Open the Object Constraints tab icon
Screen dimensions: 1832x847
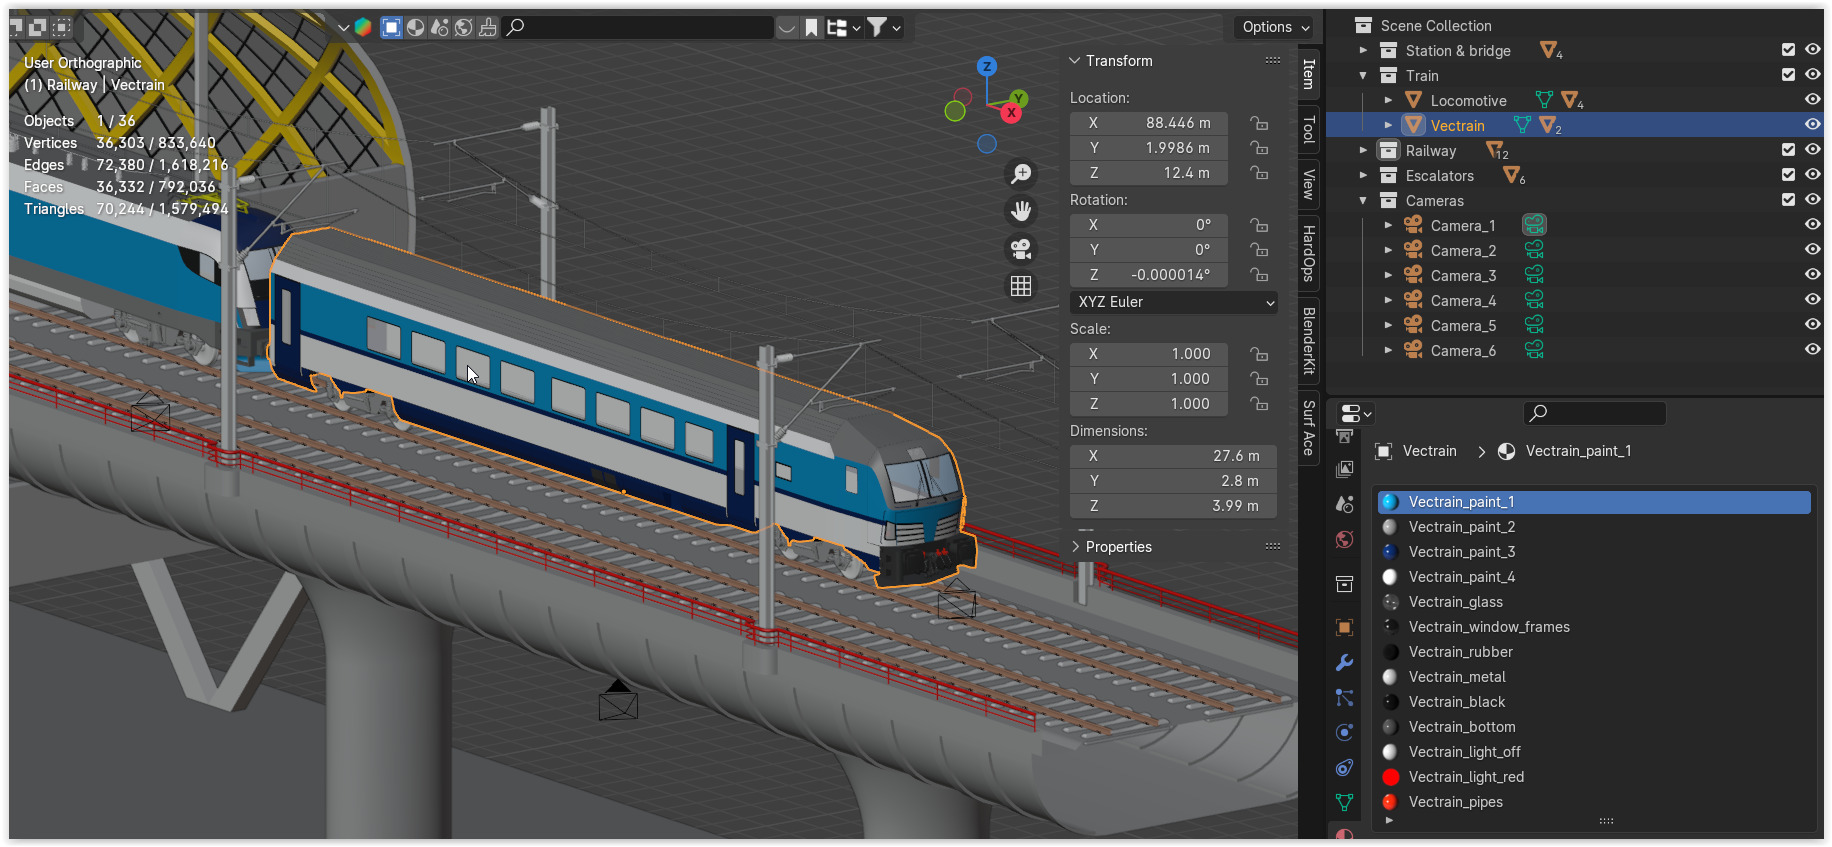click(x=1345, y=768)
